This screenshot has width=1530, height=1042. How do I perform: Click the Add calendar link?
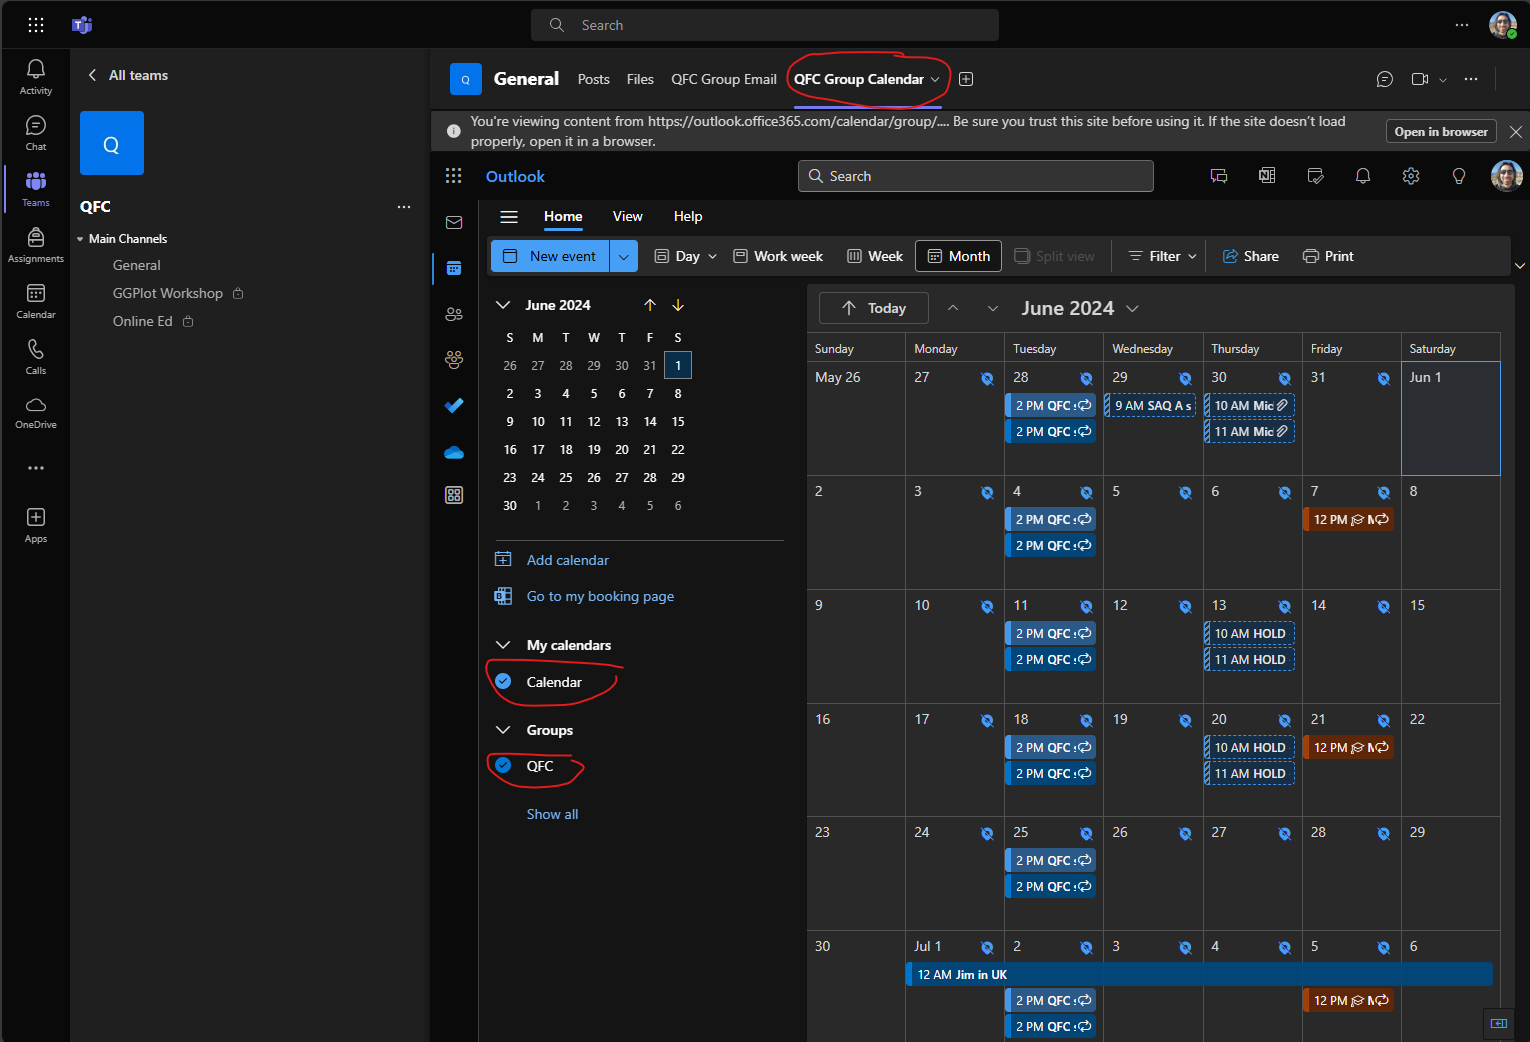coord(567,560)
